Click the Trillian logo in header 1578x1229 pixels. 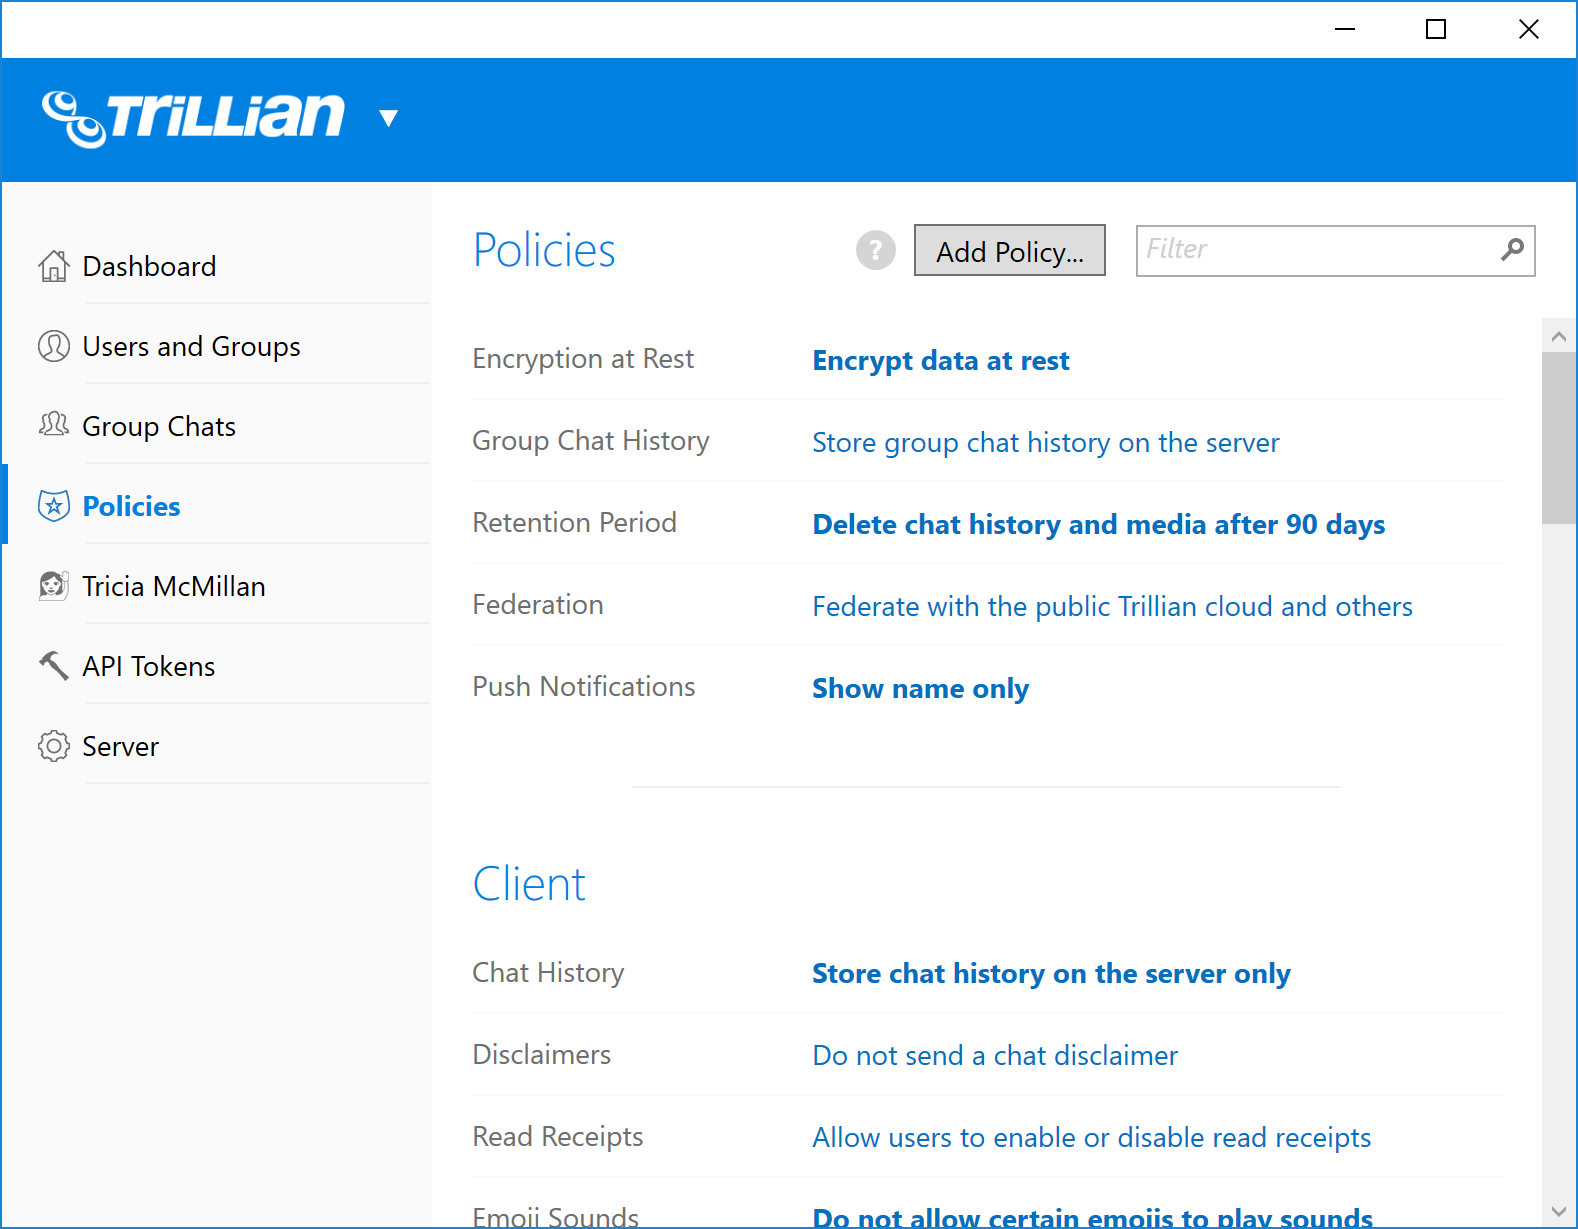click(x=193, y=118)
